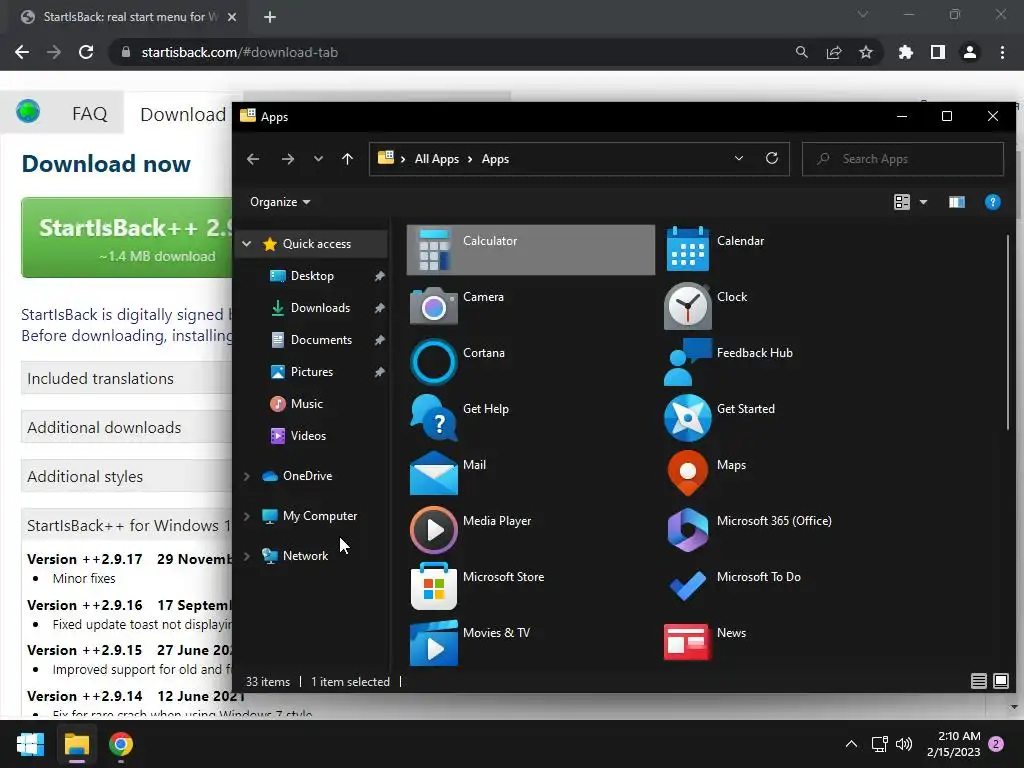Expand Additional styles section
Viewport: 1024px width, 768px height.
[127, 476]
